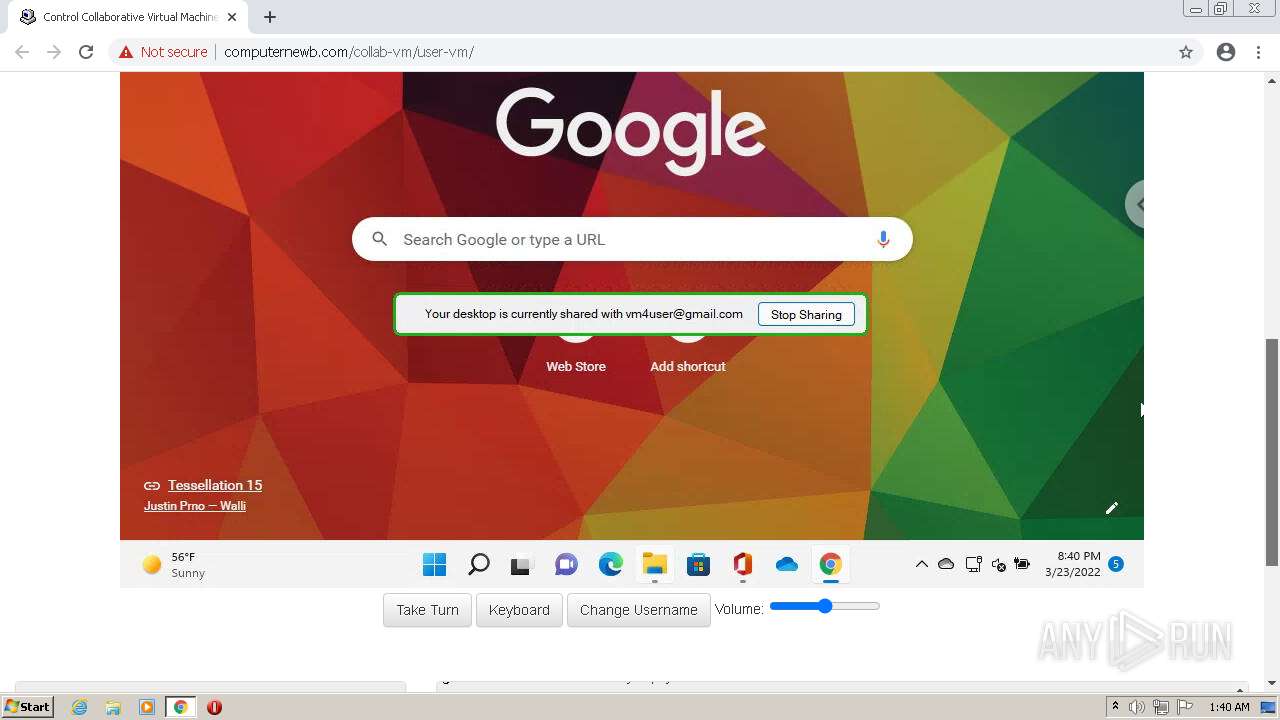Image resolution: width=1280 pixels, height=720 pixels.
Task: Click the Windows 11 Start icon in VM
Action: tap(434, 565)
